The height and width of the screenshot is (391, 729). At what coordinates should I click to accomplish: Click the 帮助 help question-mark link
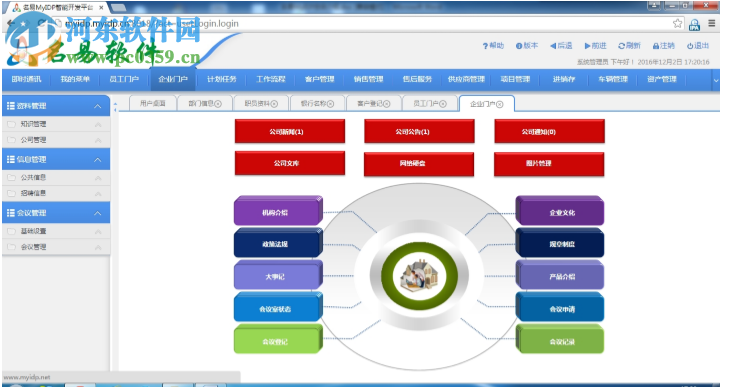493,46
